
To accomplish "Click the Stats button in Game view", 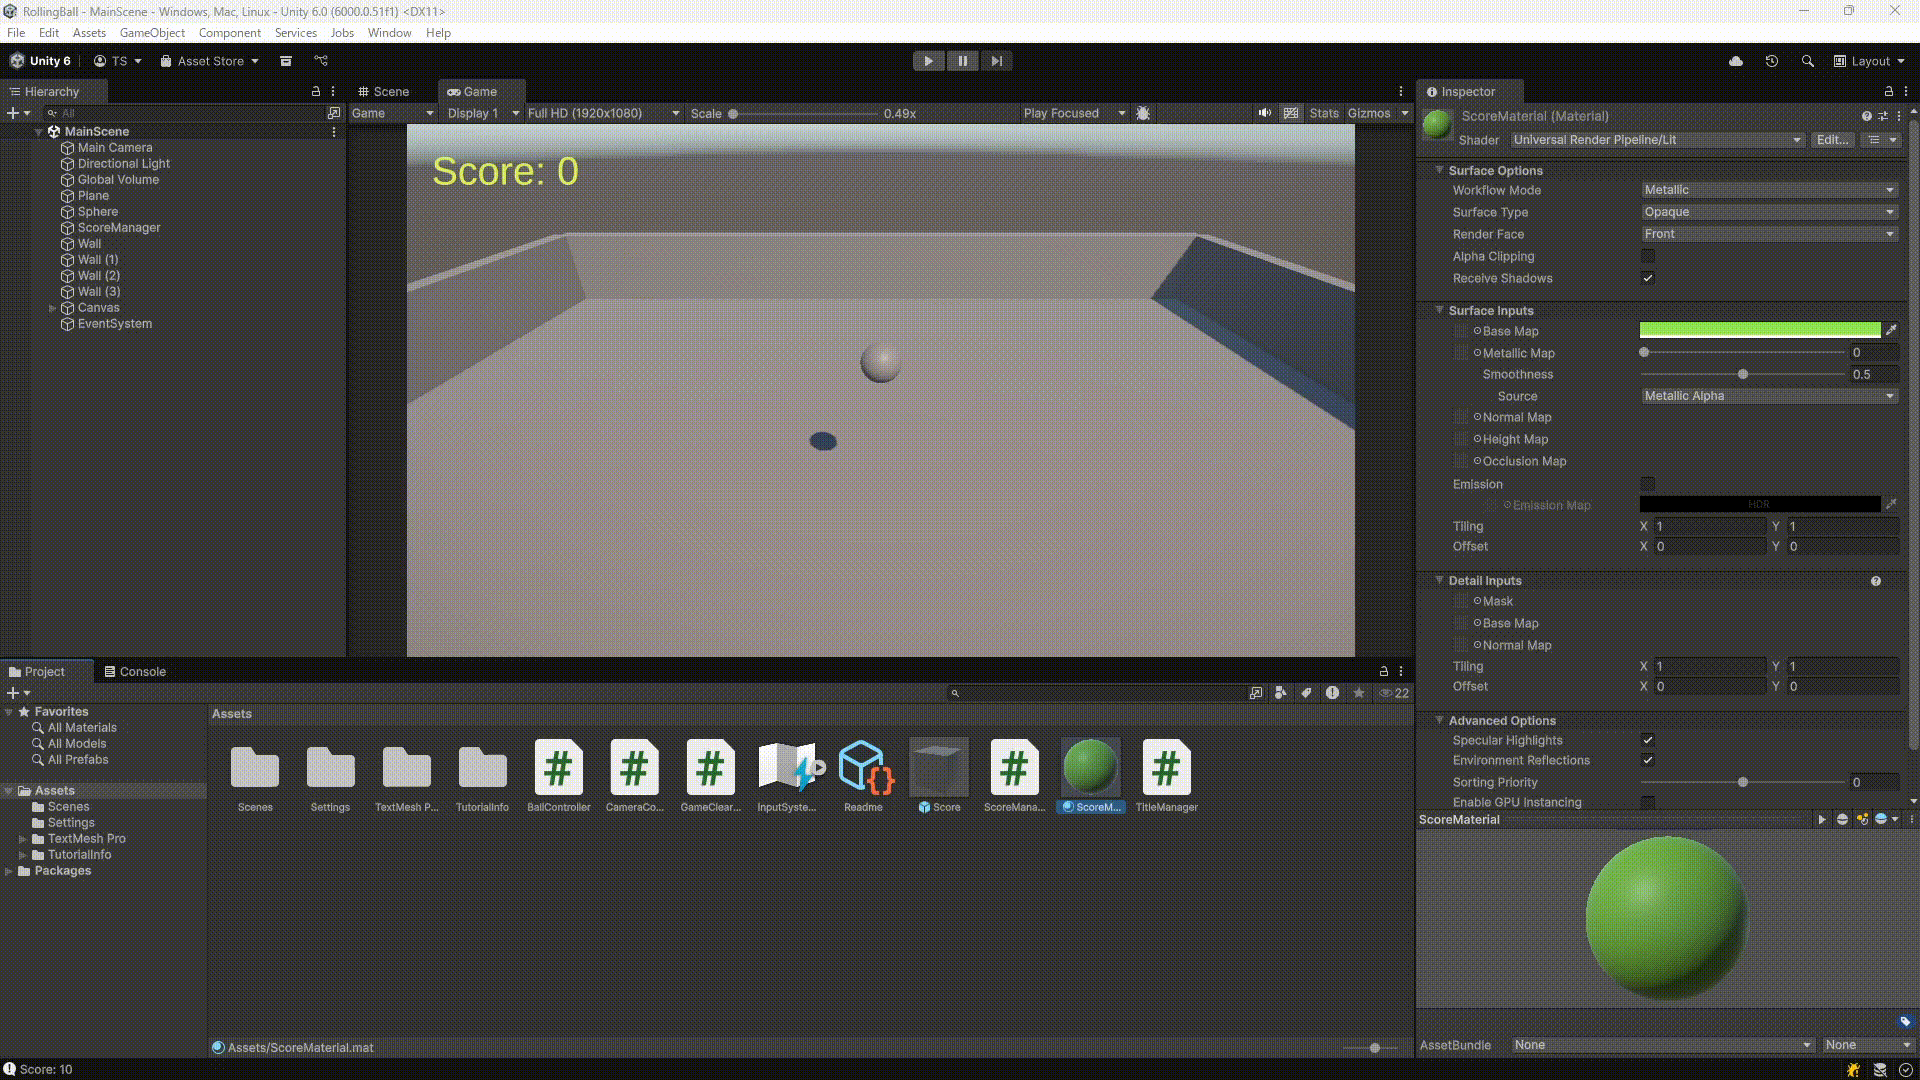I will pyautogui.click(x=1323, y=113).
